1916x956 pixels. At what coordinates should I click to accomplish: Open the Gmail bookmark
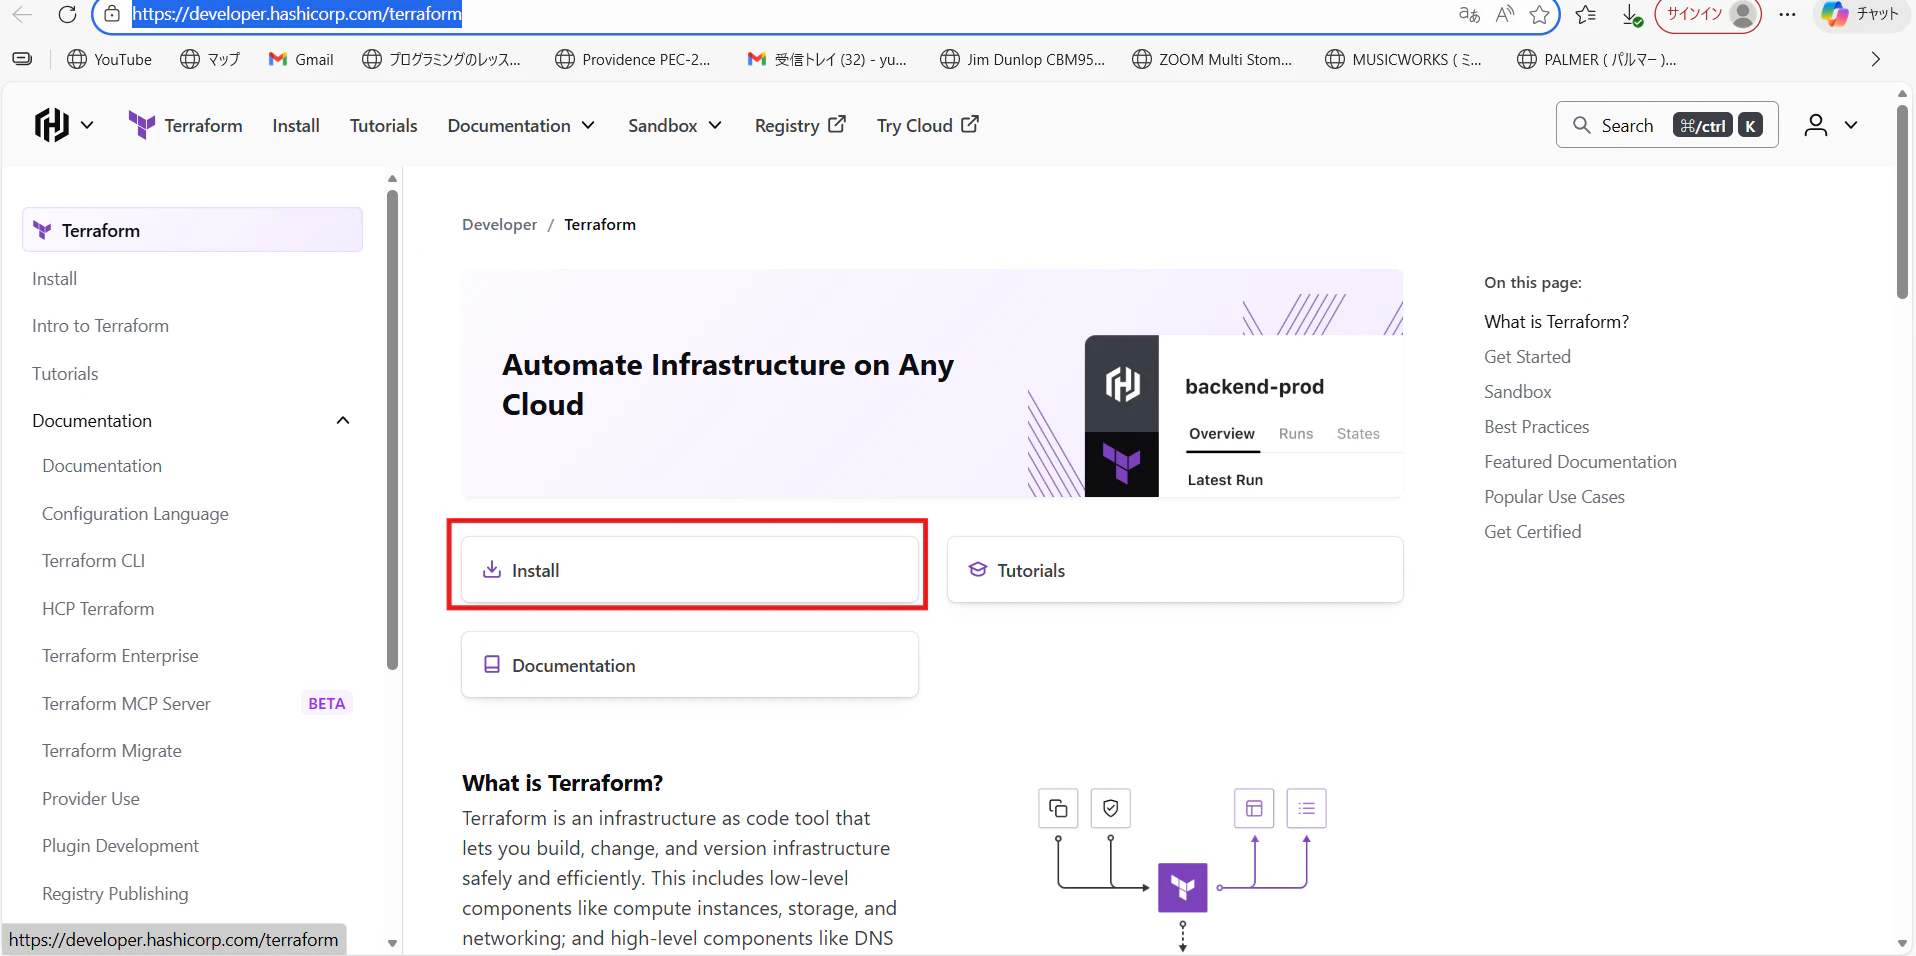coord(301,59)
